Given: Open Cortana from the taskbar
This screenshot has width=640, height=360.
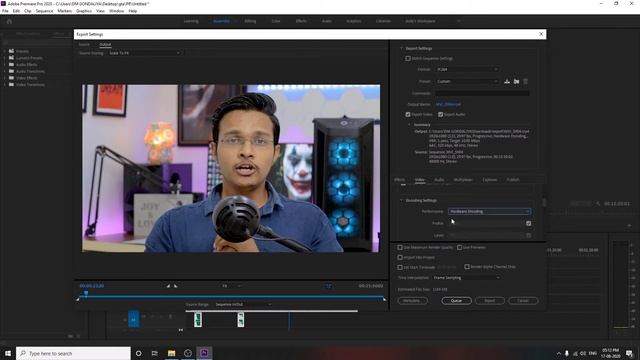Looking at the screenshot, I should point(138,353).
